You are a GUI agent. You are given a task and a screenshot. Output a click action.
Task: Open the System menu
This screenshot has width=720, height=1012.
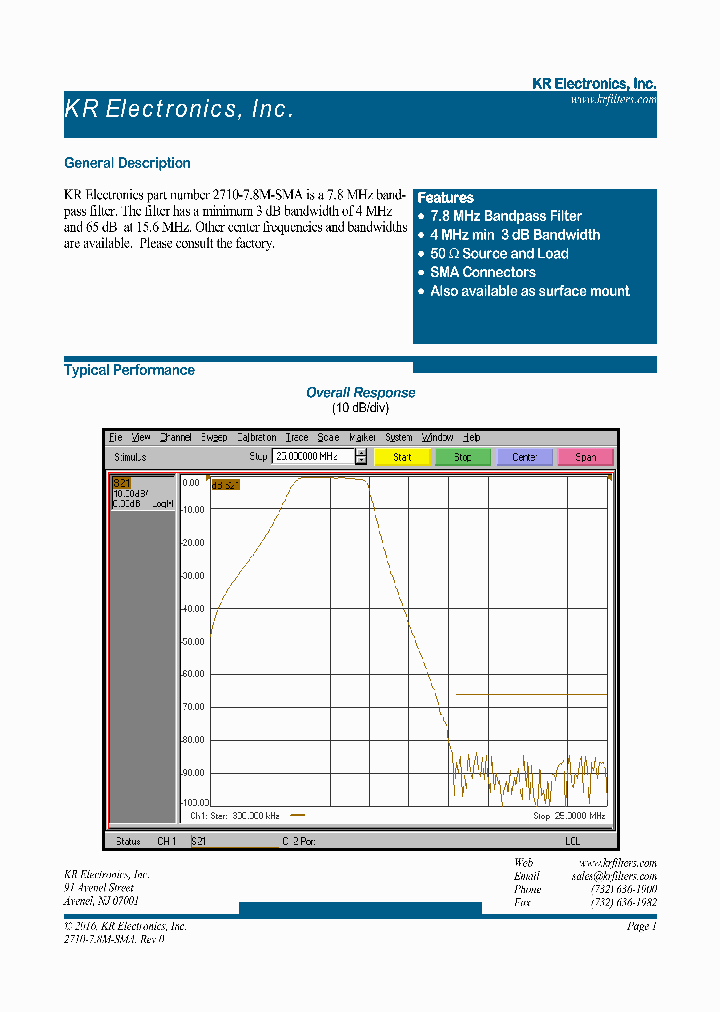click(x=398, y=438)
